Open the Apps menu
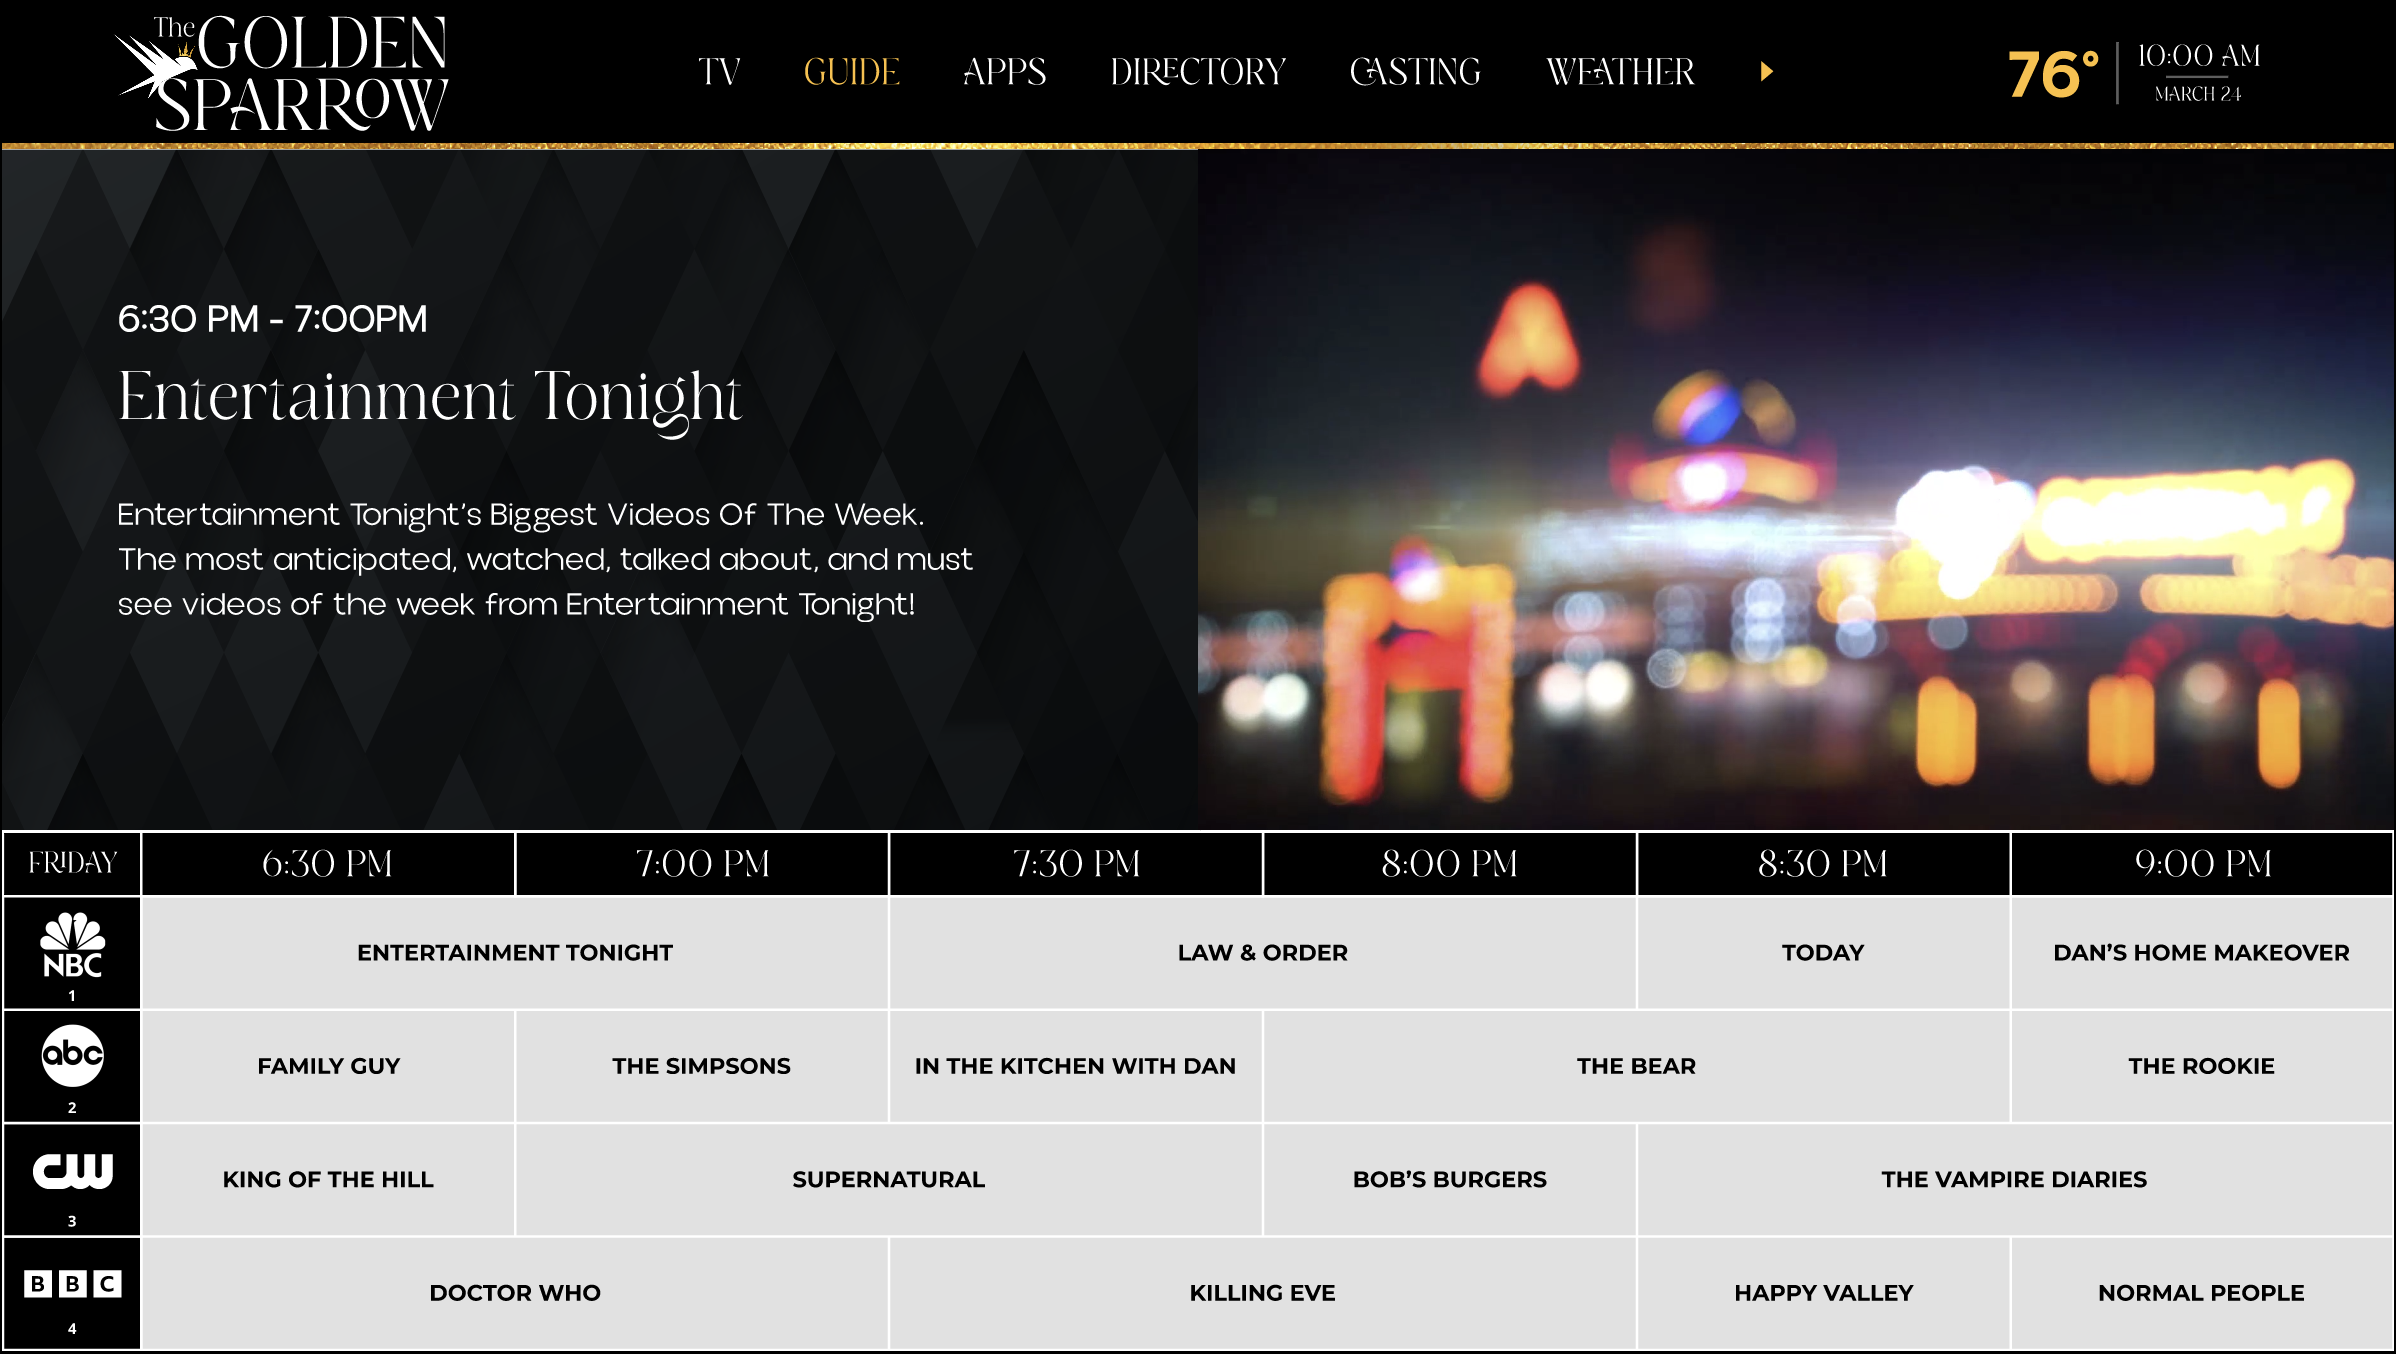The width and height of the screenshot is (2396, 1354). 1004,72
